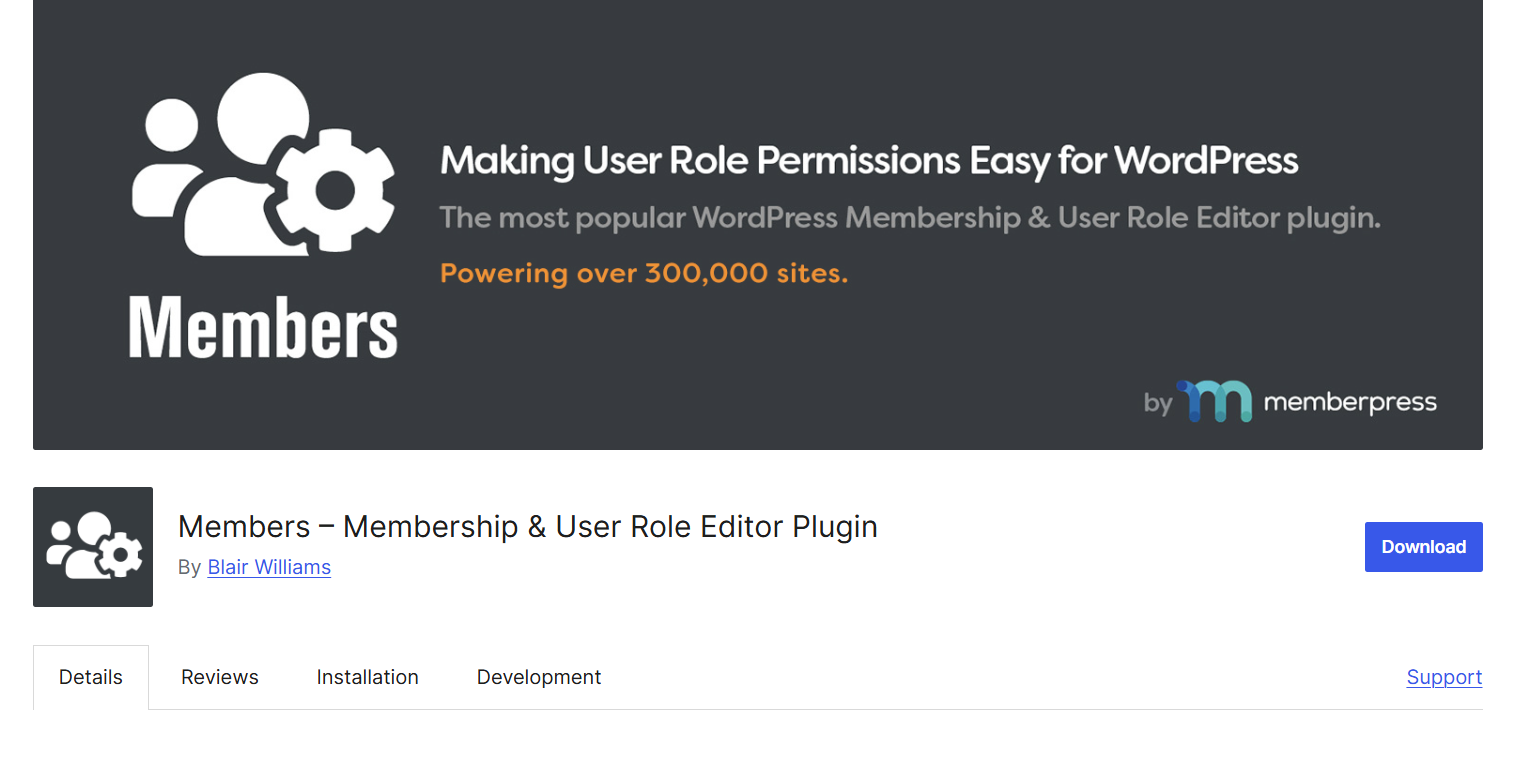Screen dimensions: 1513x760
Task: Open the Blair Williams author link
Action: pyautogui.click(x=269, y=567)
